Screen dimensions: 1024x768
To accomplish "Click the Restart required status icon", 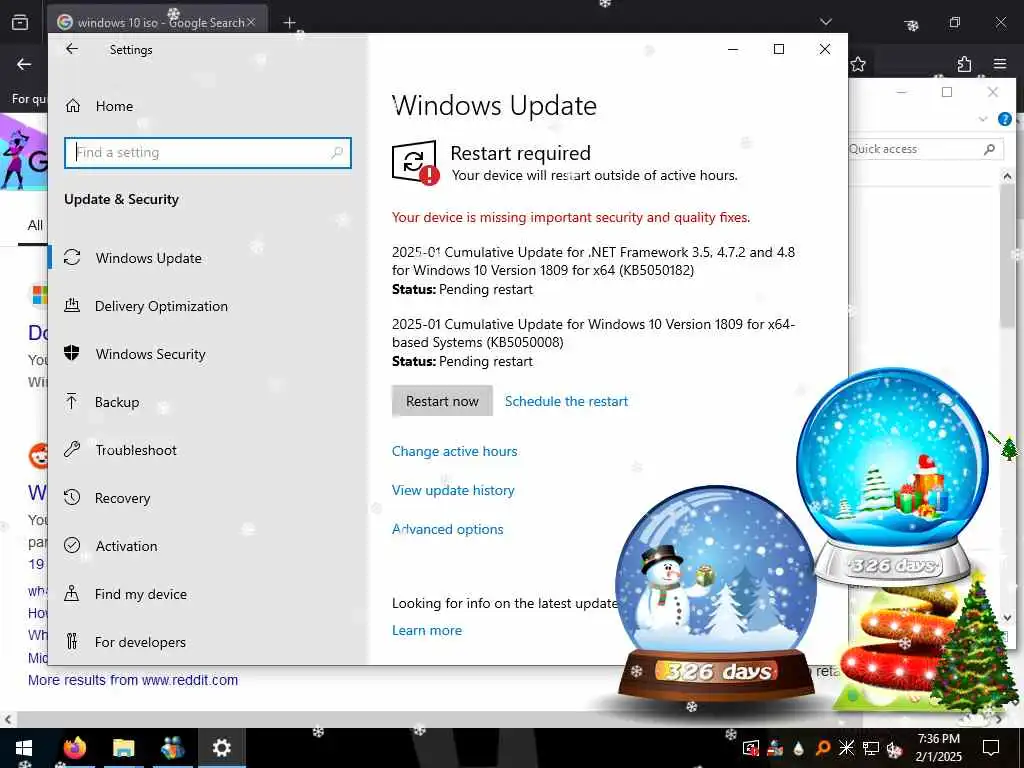I will (x=415, y=163).
